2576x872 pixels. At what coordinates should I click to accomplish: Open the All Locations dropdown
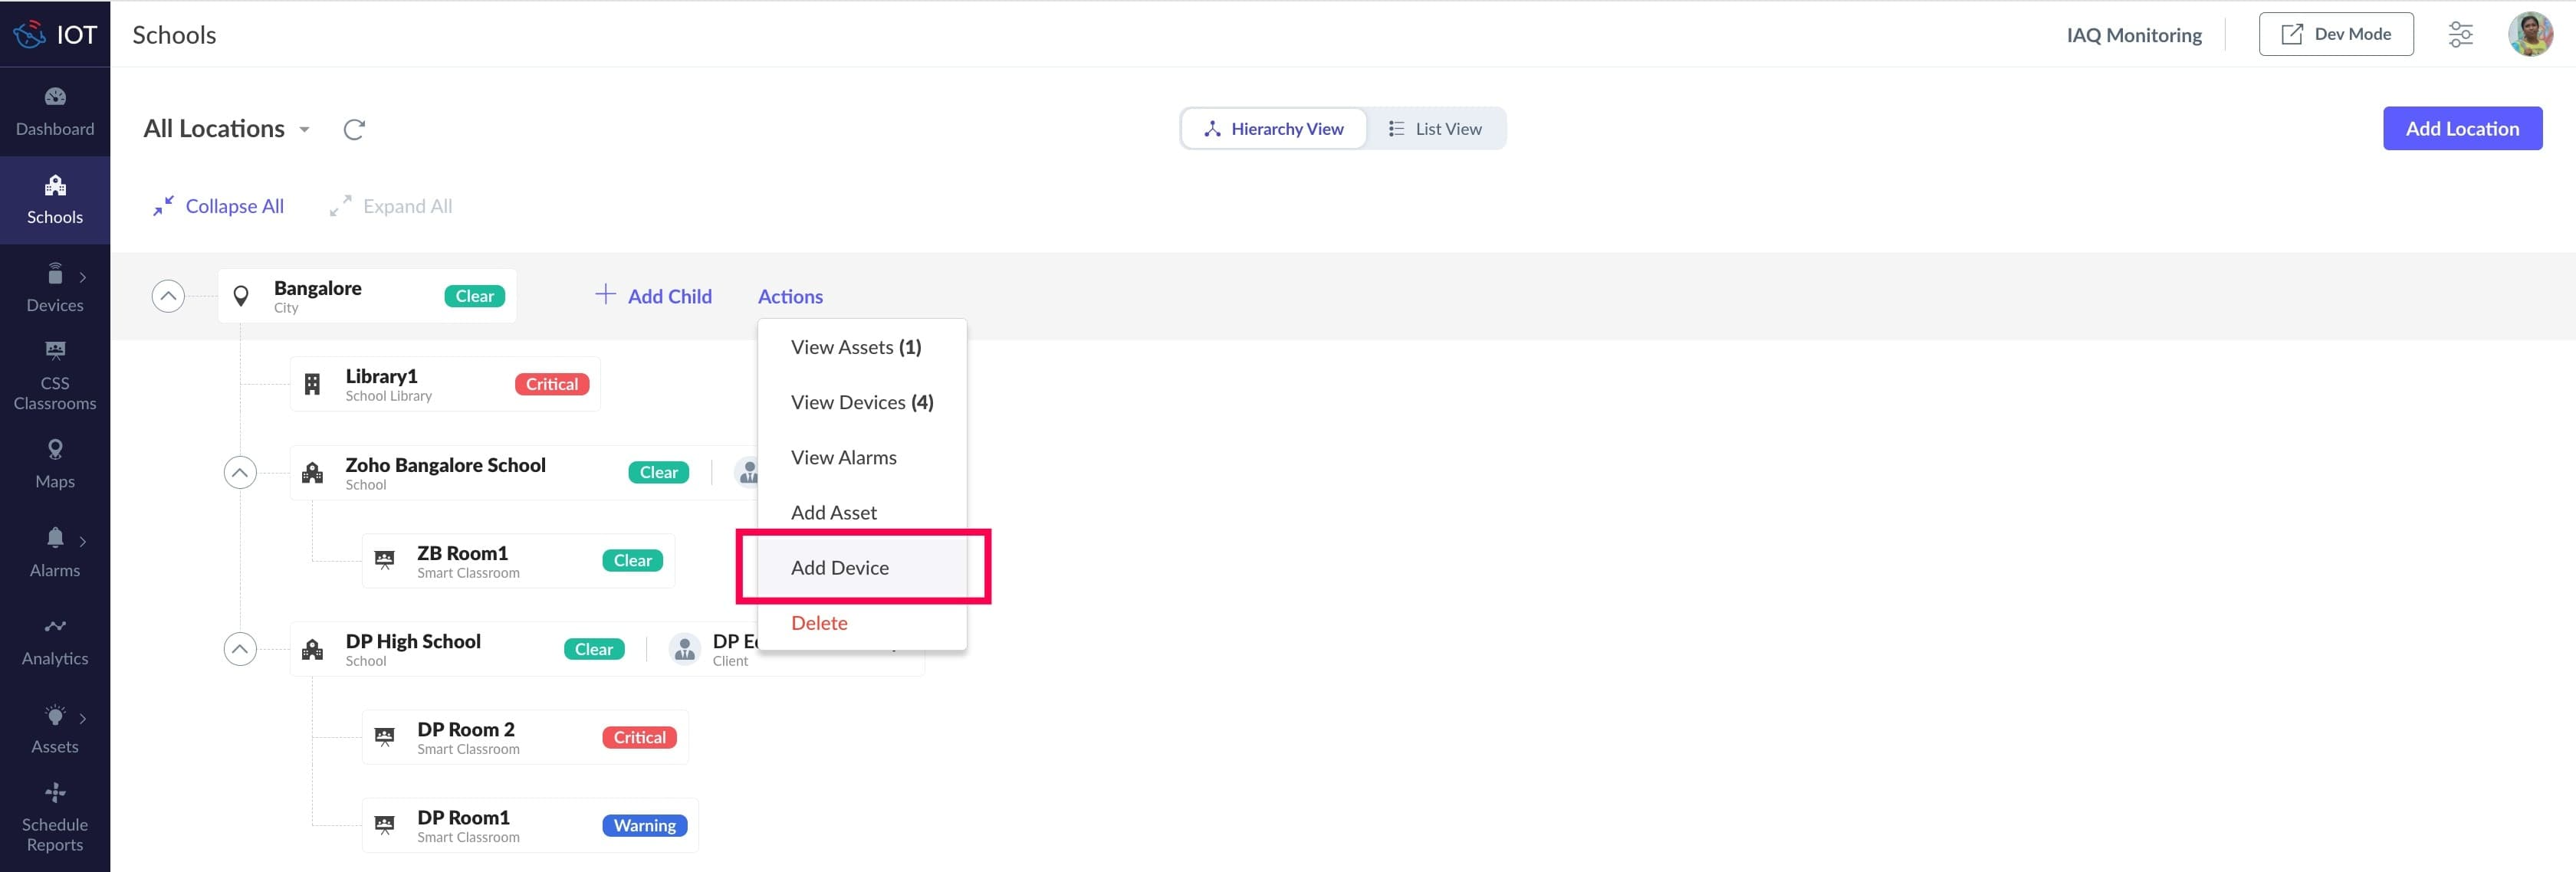227,129
